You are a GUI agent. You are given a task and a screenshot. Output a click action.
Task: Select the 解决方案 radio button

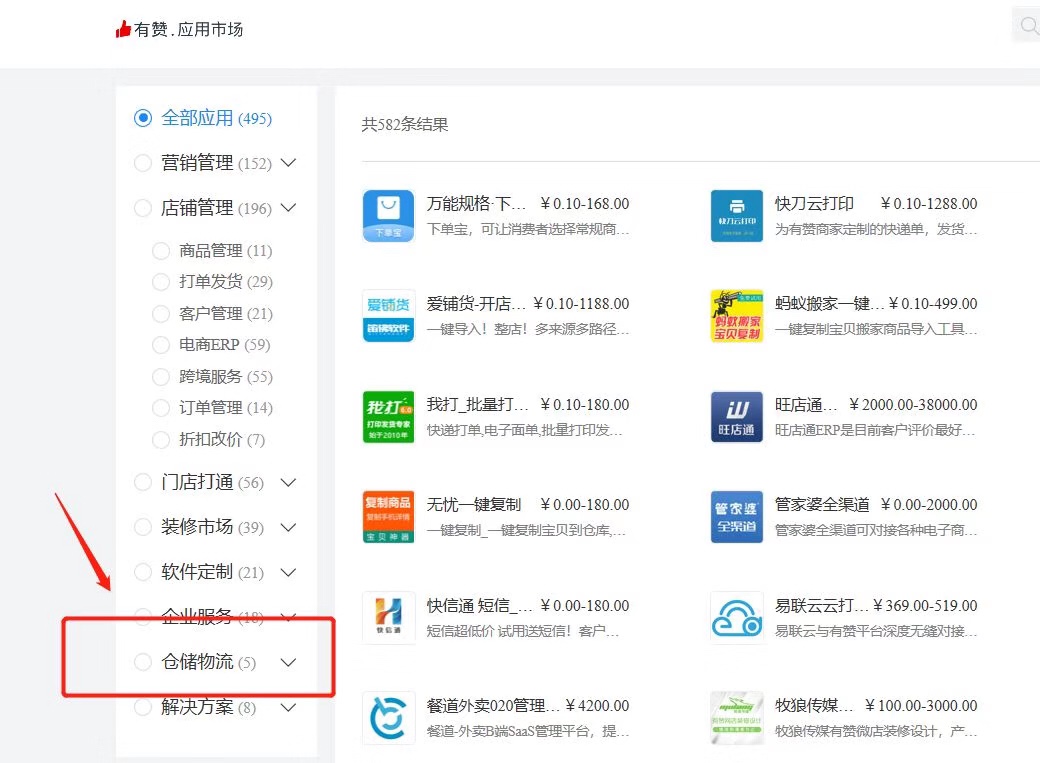143,707
